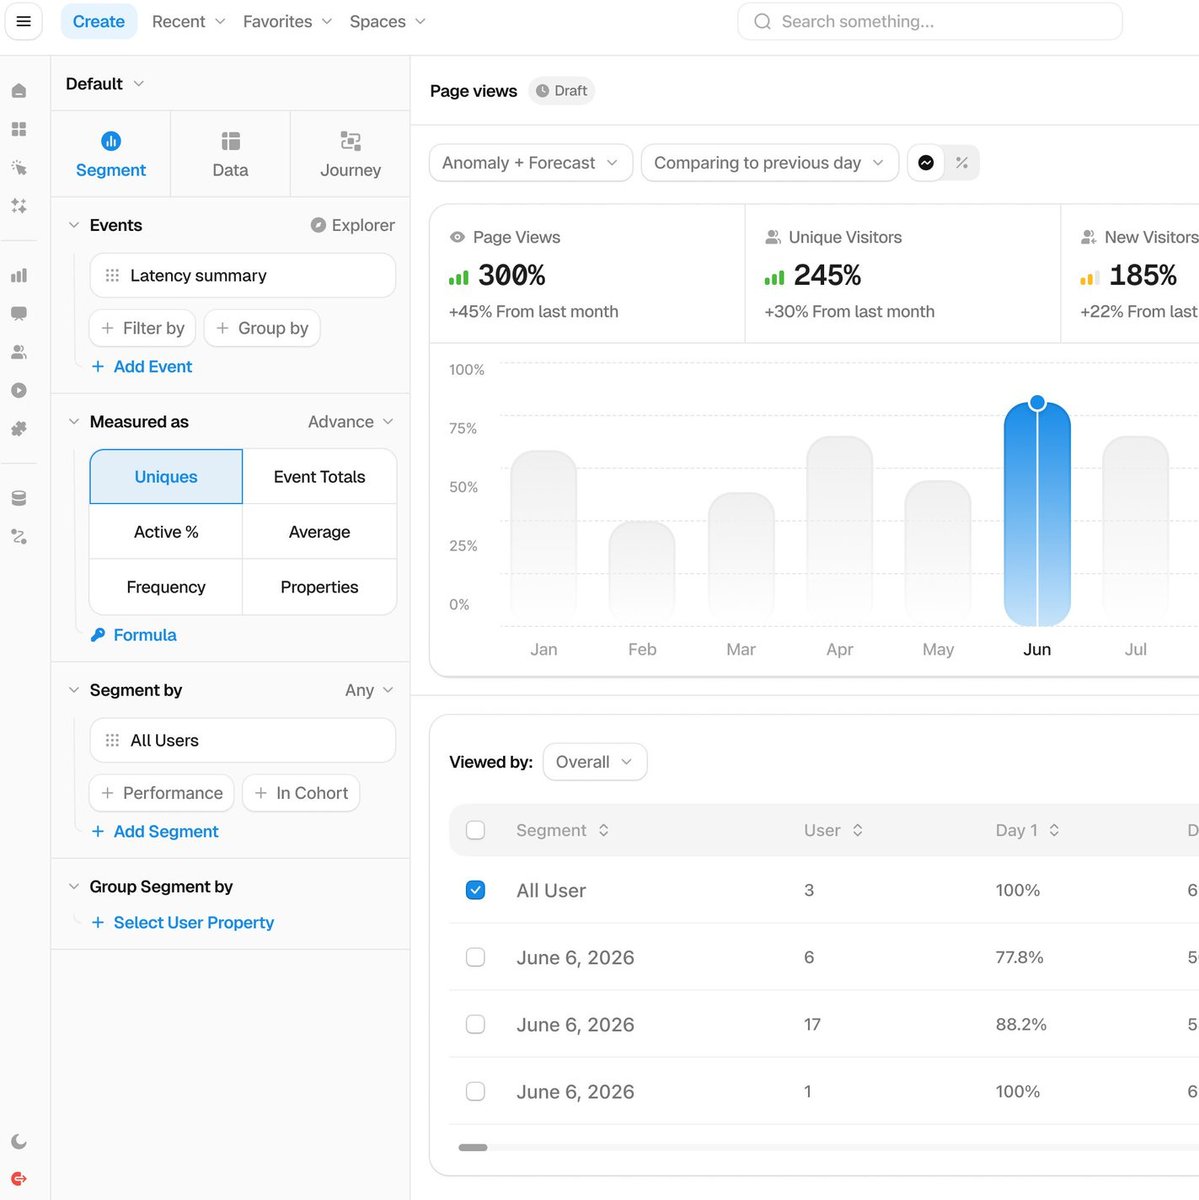This screenshot has width=1199, height=1200.
Task: Click the Jun bar marker handle
Action: (x=1037, y=402)
